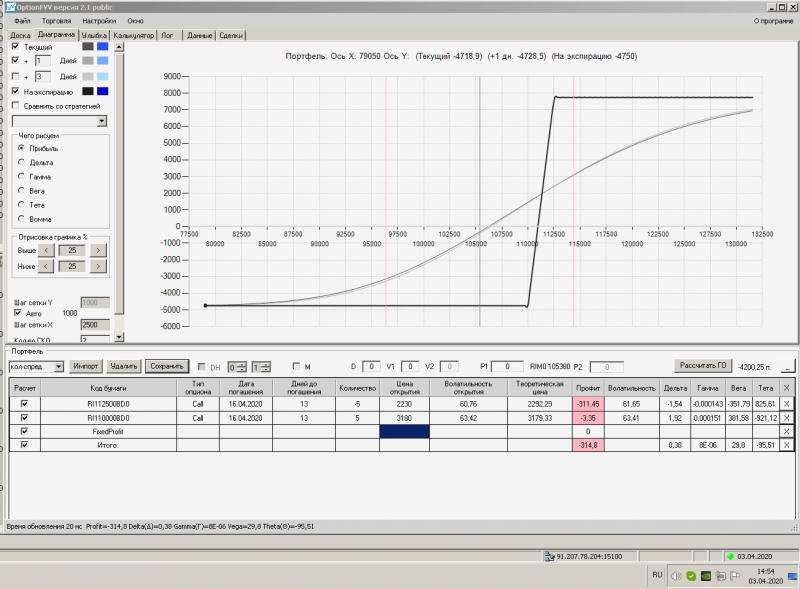Open the О программе menu item

coord(773,21)
